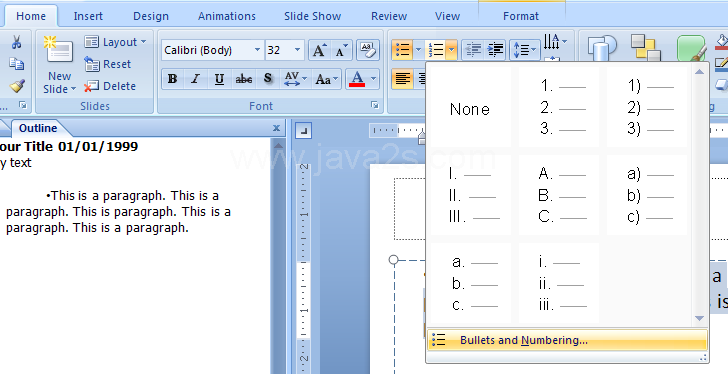Expand the font color palette arrow

(x=374, y=79)
